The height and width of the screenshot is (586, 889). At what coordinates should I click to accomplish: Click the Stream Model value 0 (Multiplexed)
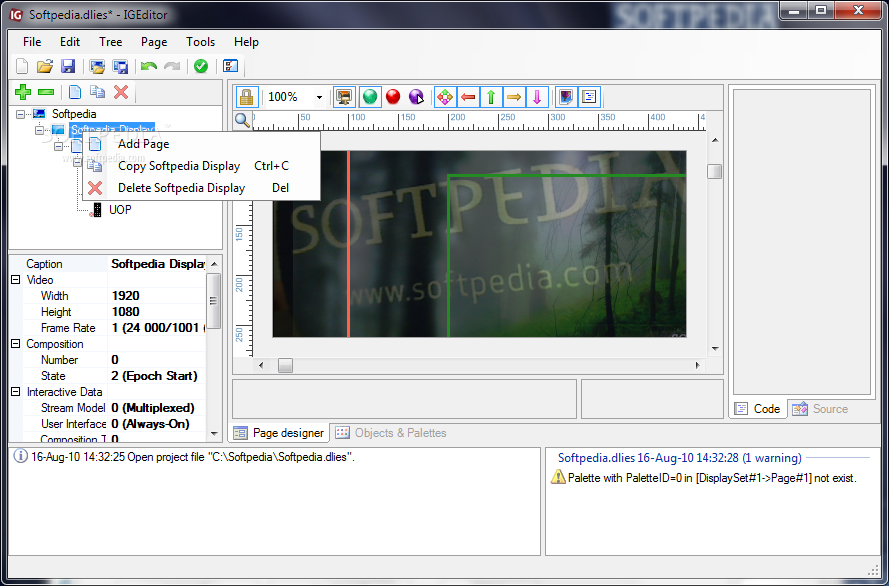point(157,408)
